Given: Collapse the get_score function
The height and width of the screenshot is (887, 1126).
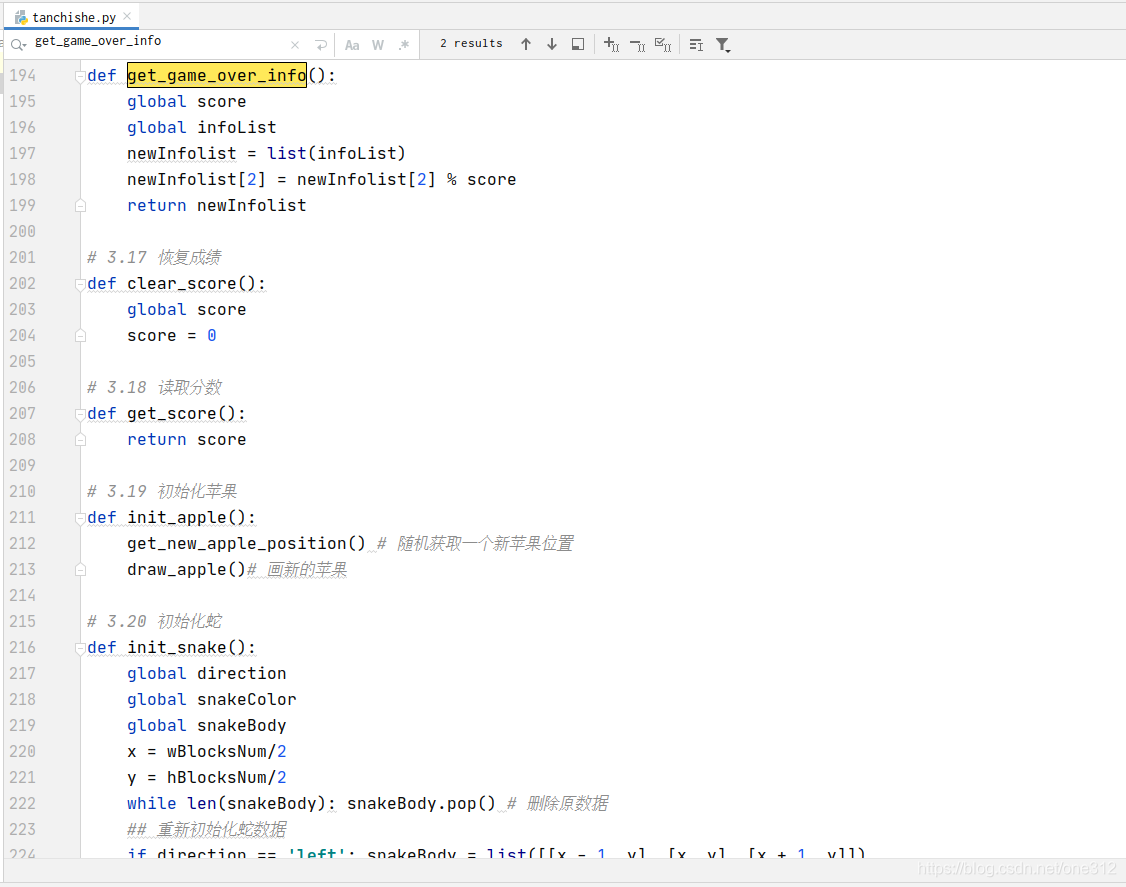Looking at the screenshot, I should click(x=80, y=414).
